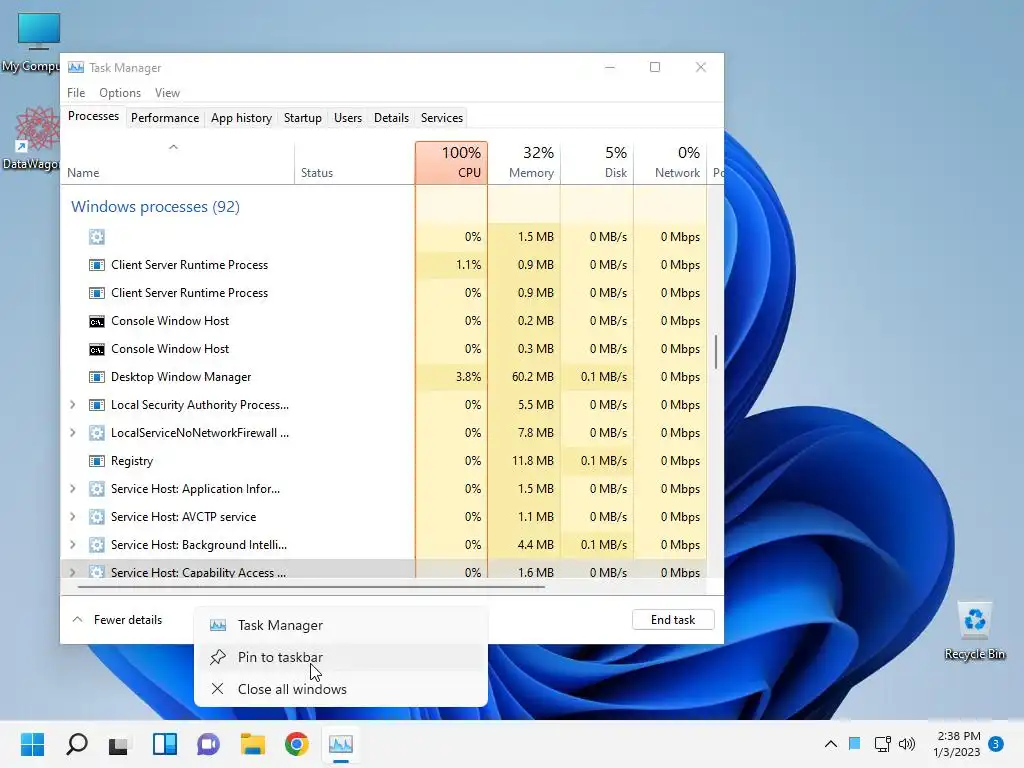Switch to the Services tab

tap(441, 118)
